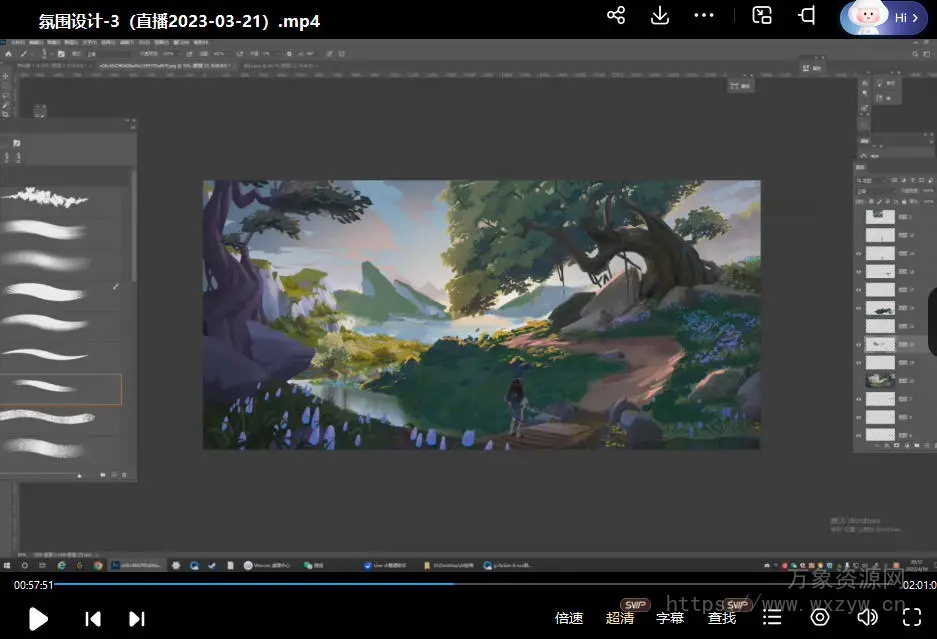937x639 pixels.
Task: Click the play button
Action: tap(38, 618)
